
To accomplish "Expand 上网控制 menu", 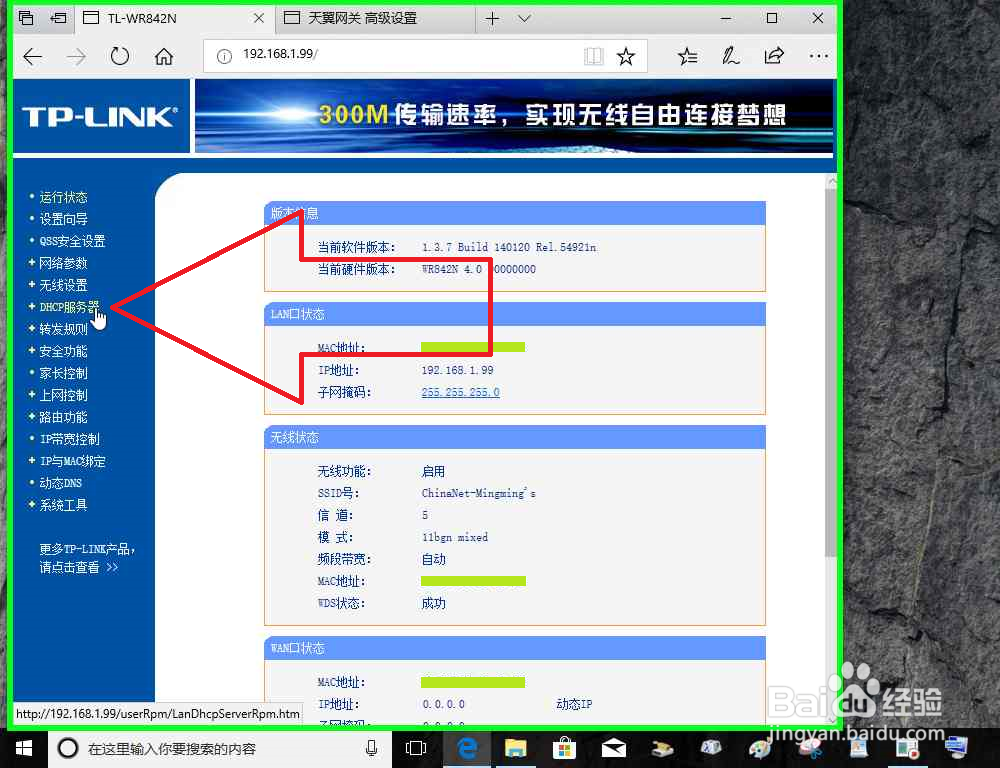I will 62,395.
